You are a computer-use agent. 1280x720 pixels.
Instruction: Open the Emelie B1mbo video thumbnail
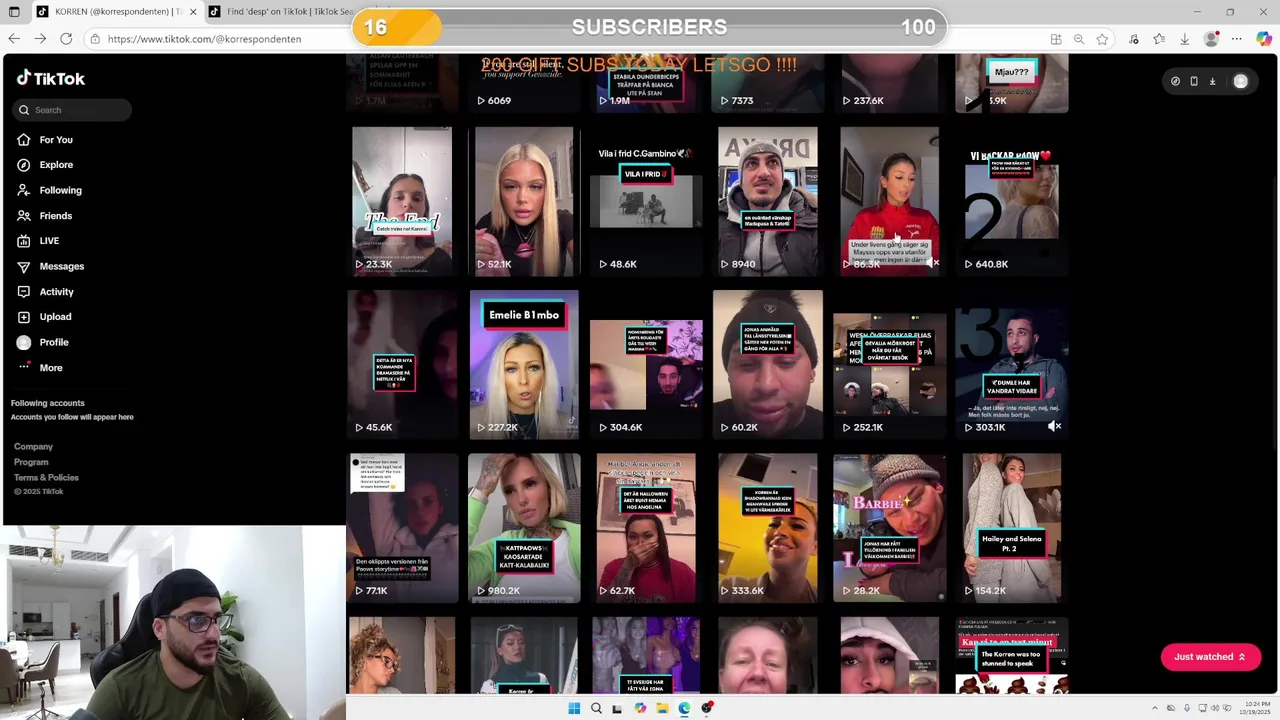pyautogui.click(x=524, y=365)
